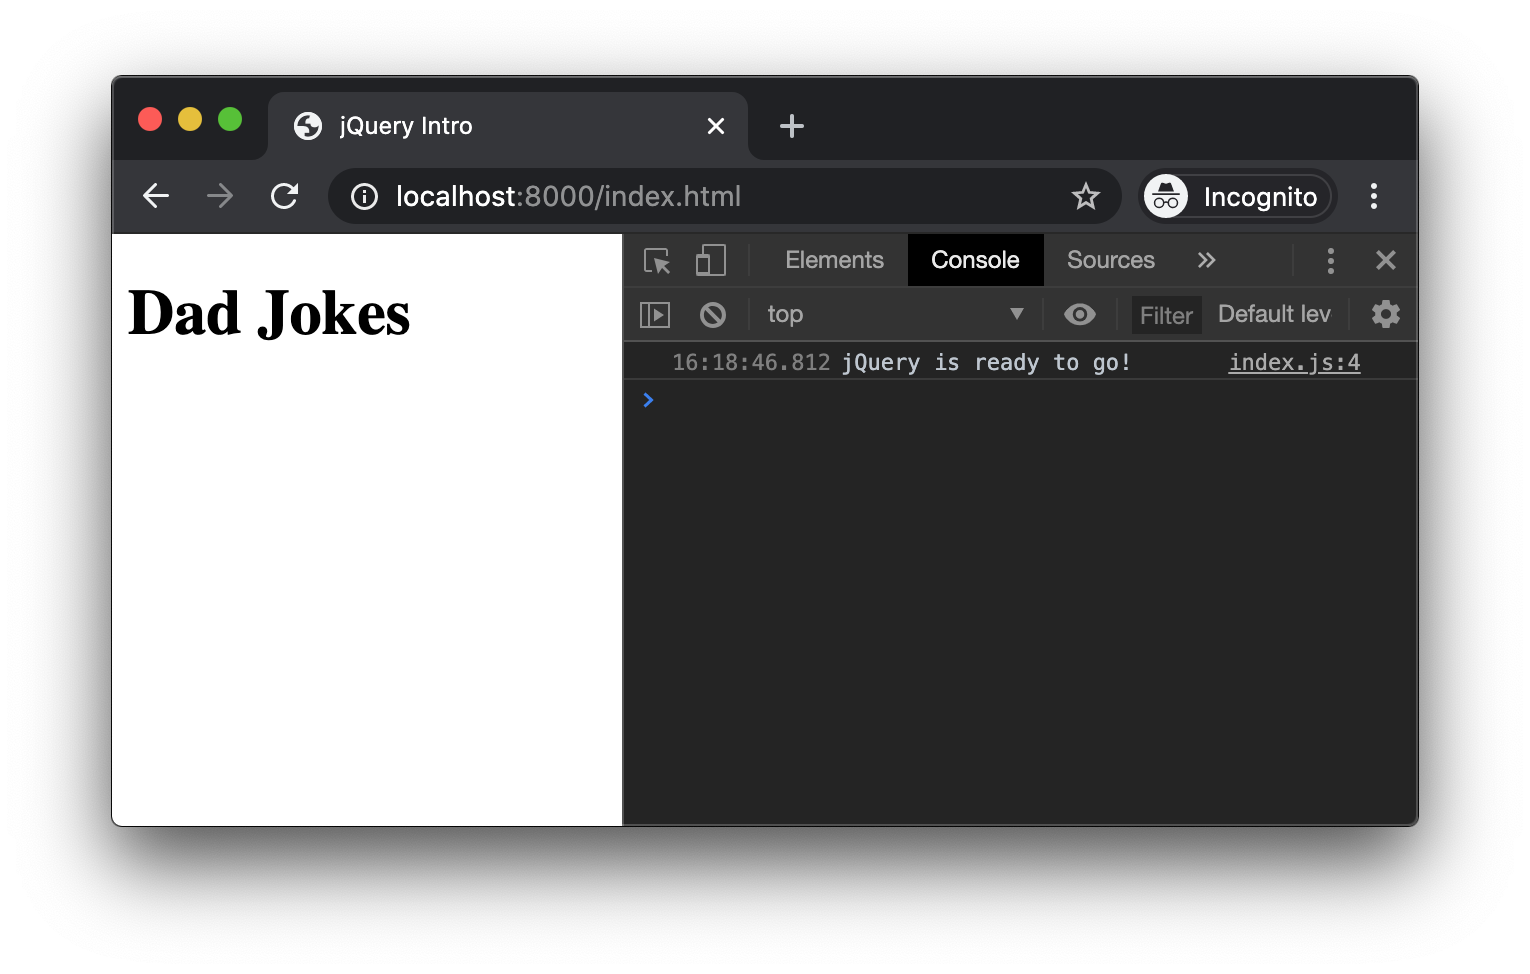Open DevTools three-dot customize menu
1530x974 pixels.
(1330, 261)
